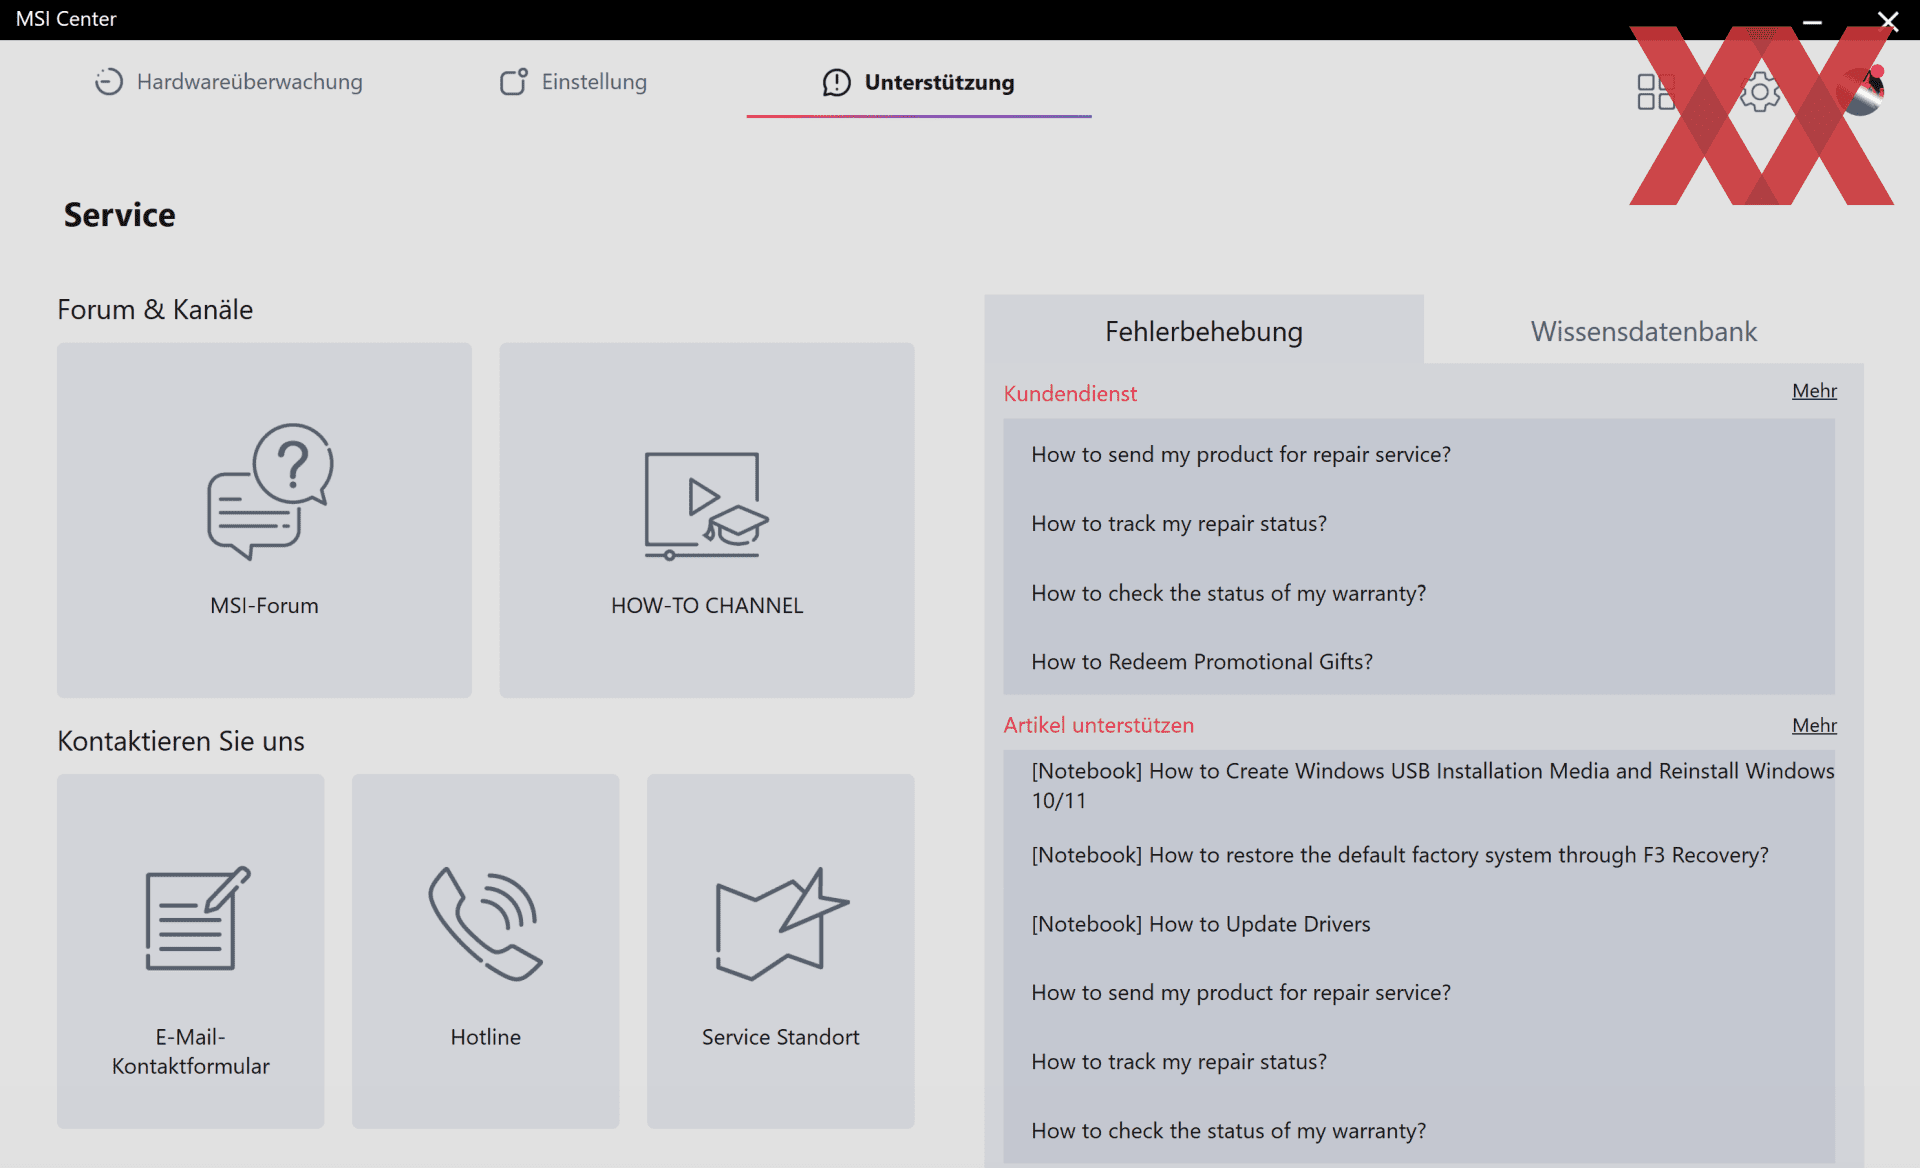Click the Service Standort card label
Image resolution: width=1920 pixels, height=1168 pixels.
point(781,1037)
